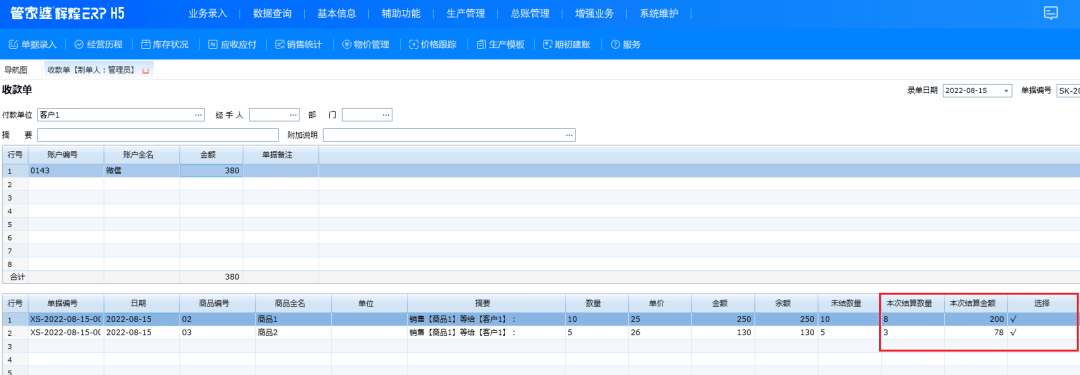1080x375 pixels.
Task: Open the 付款单位 lookup ellipsis button
Action: click(198, 114)
